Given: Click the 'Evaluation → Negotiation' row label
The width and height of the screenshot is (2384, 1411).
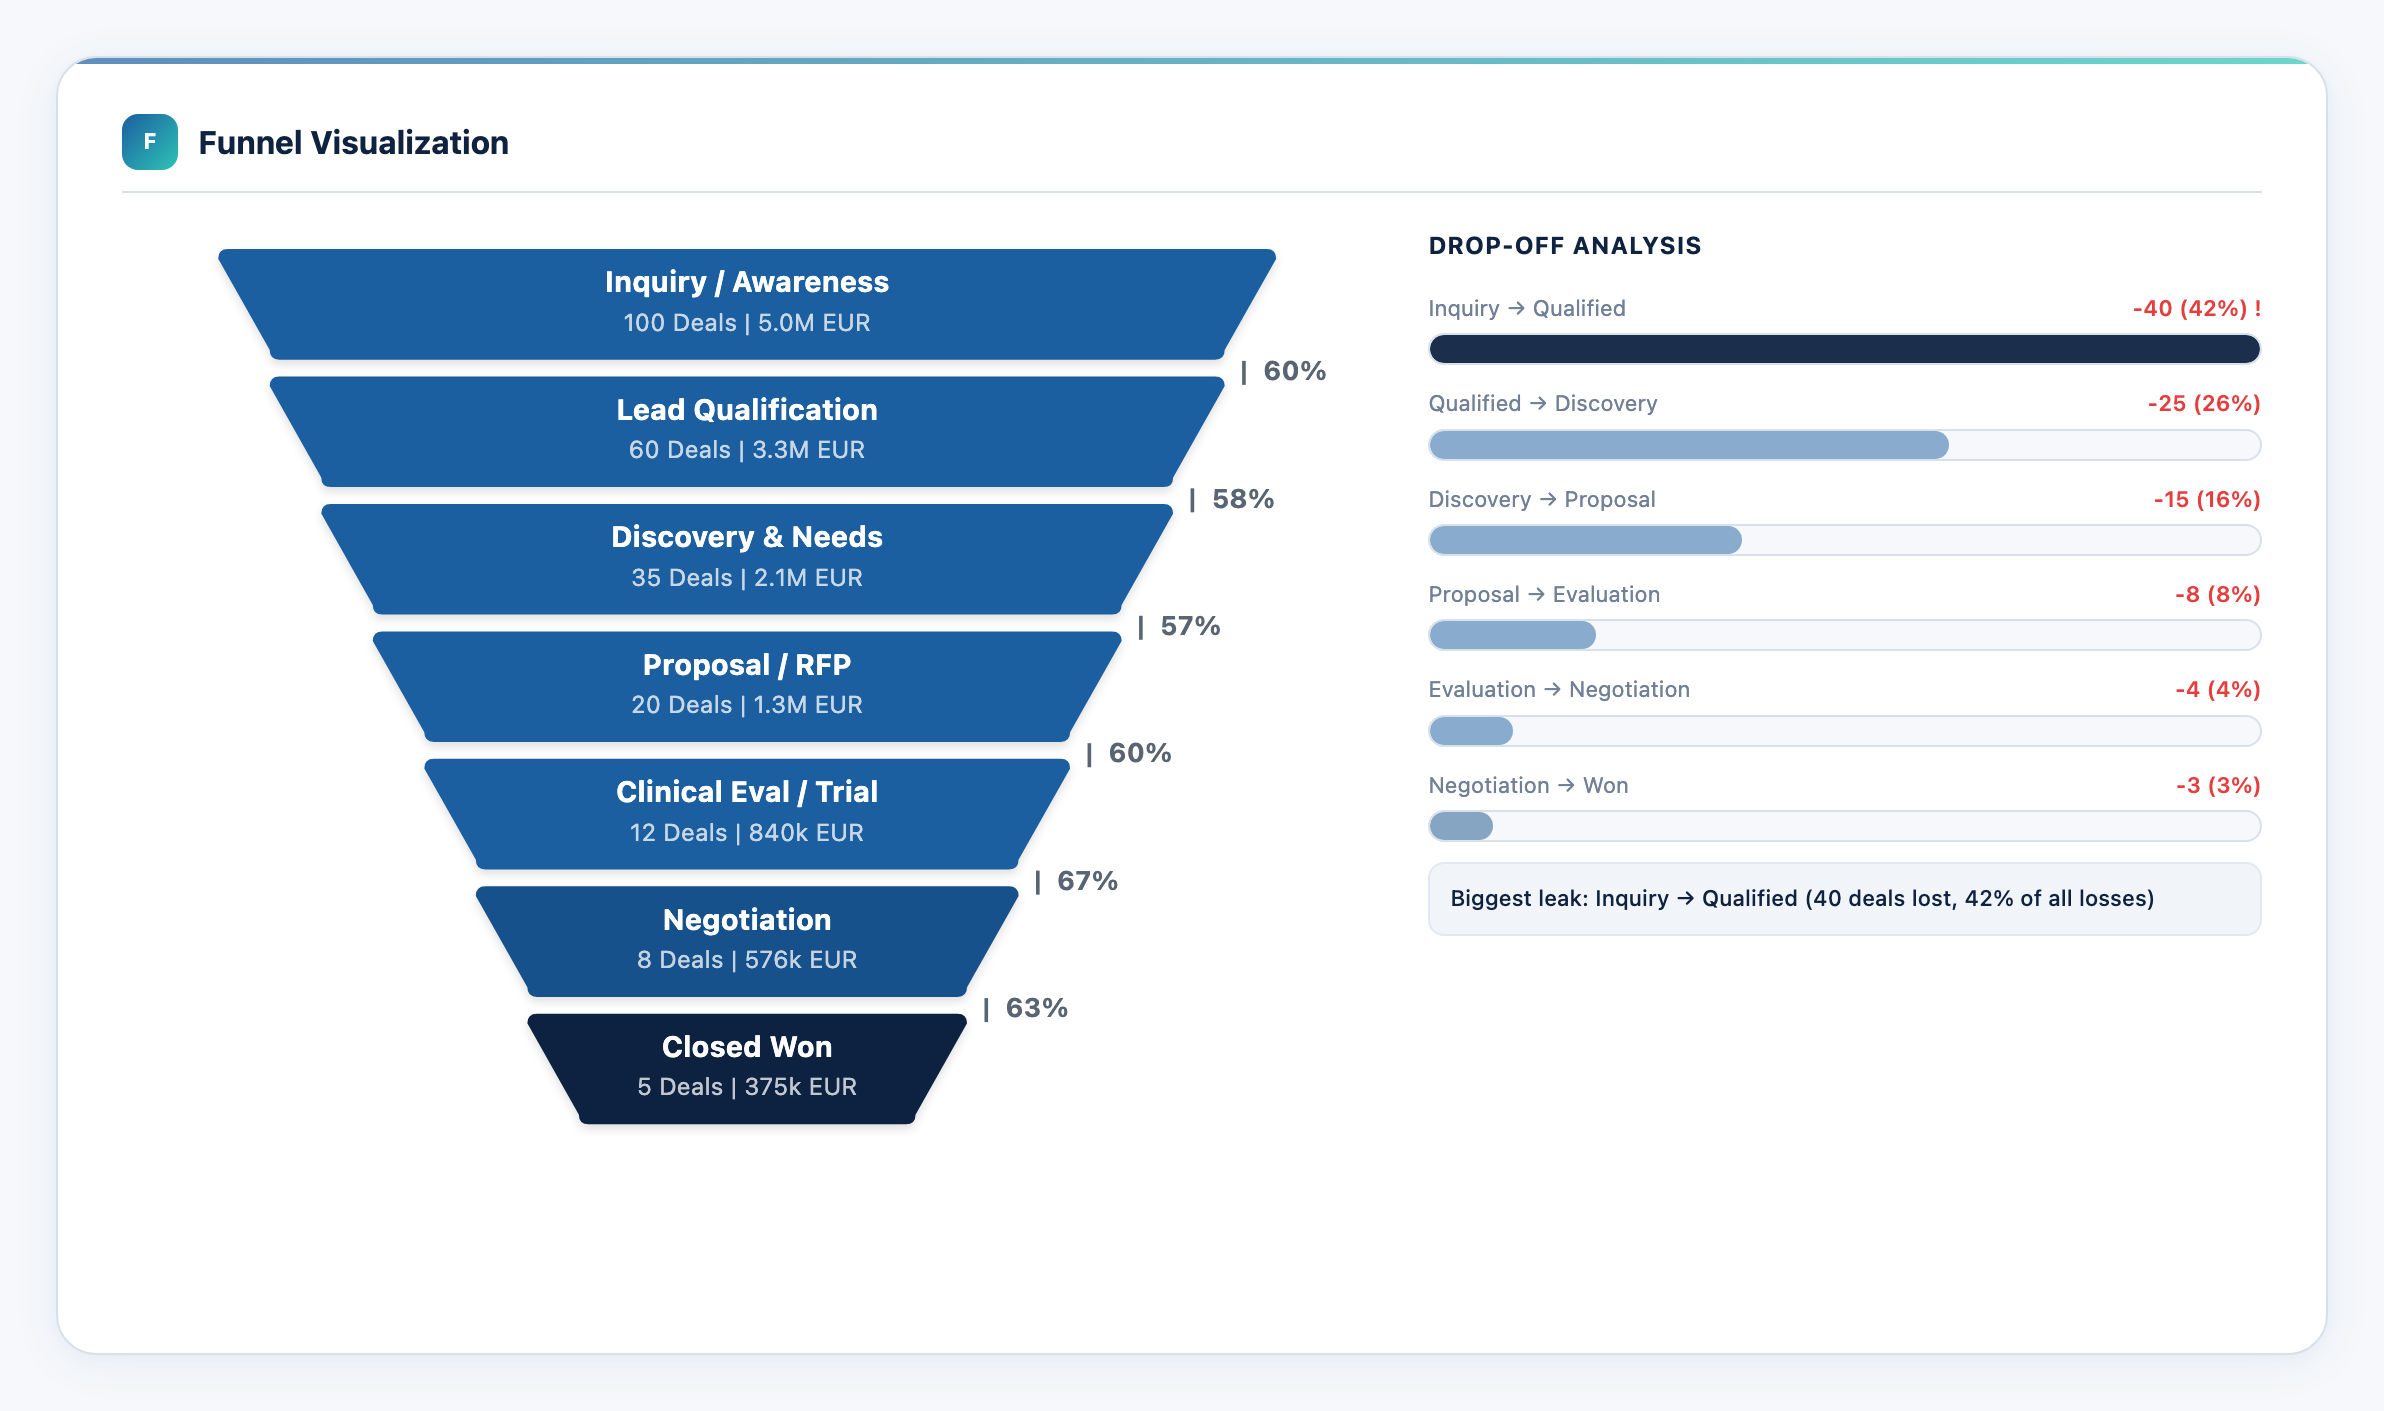Looking at the screenshot, I should pyautogui.click(x=1559, y=689).
